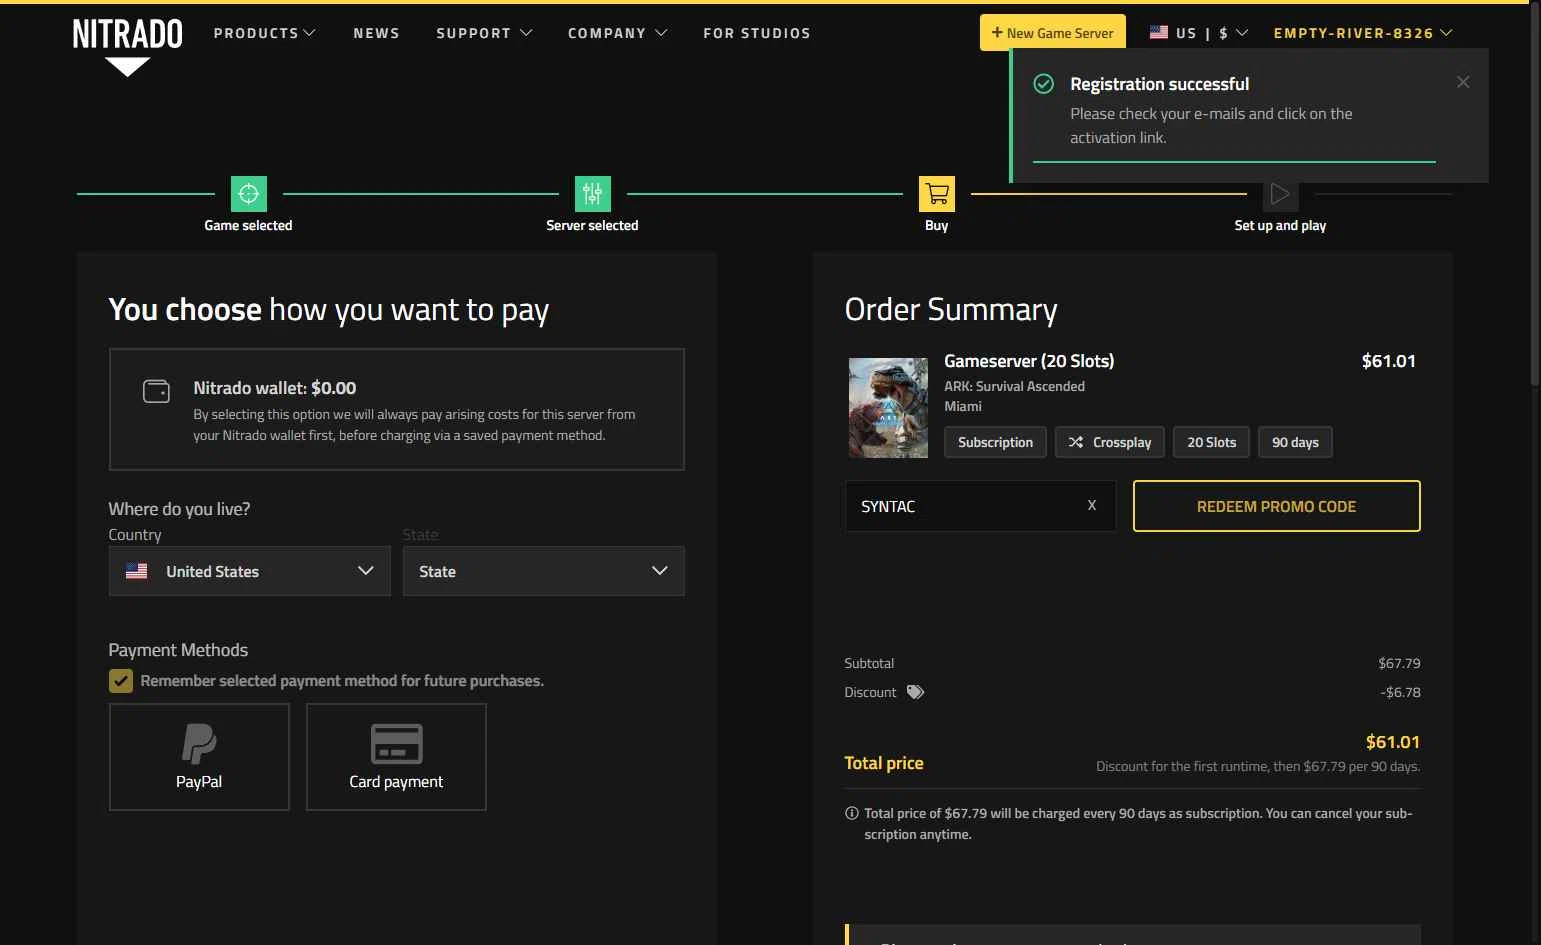This screenshot has height=945, width=1541.
Task: Click the Game selected crosshair step icon
Action: [249, 194]
